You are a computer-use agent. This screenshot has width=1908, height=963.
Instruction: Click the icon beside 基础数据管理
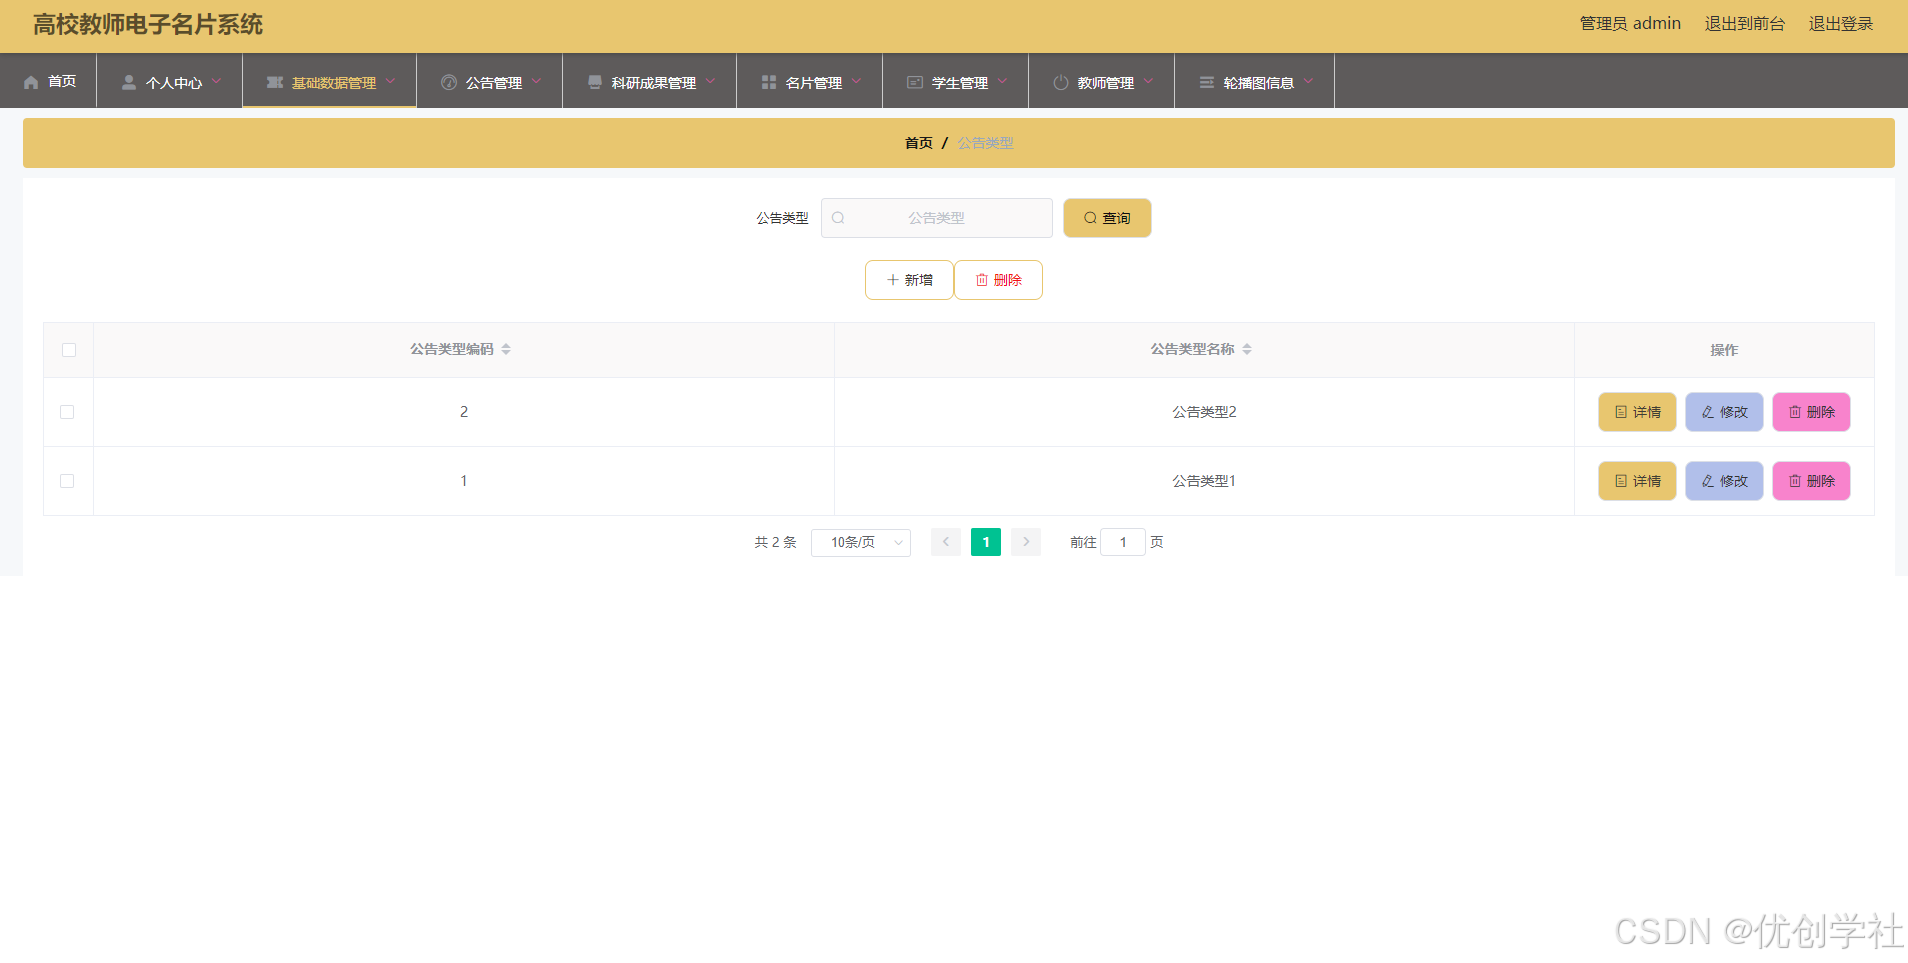pos(275,82)
